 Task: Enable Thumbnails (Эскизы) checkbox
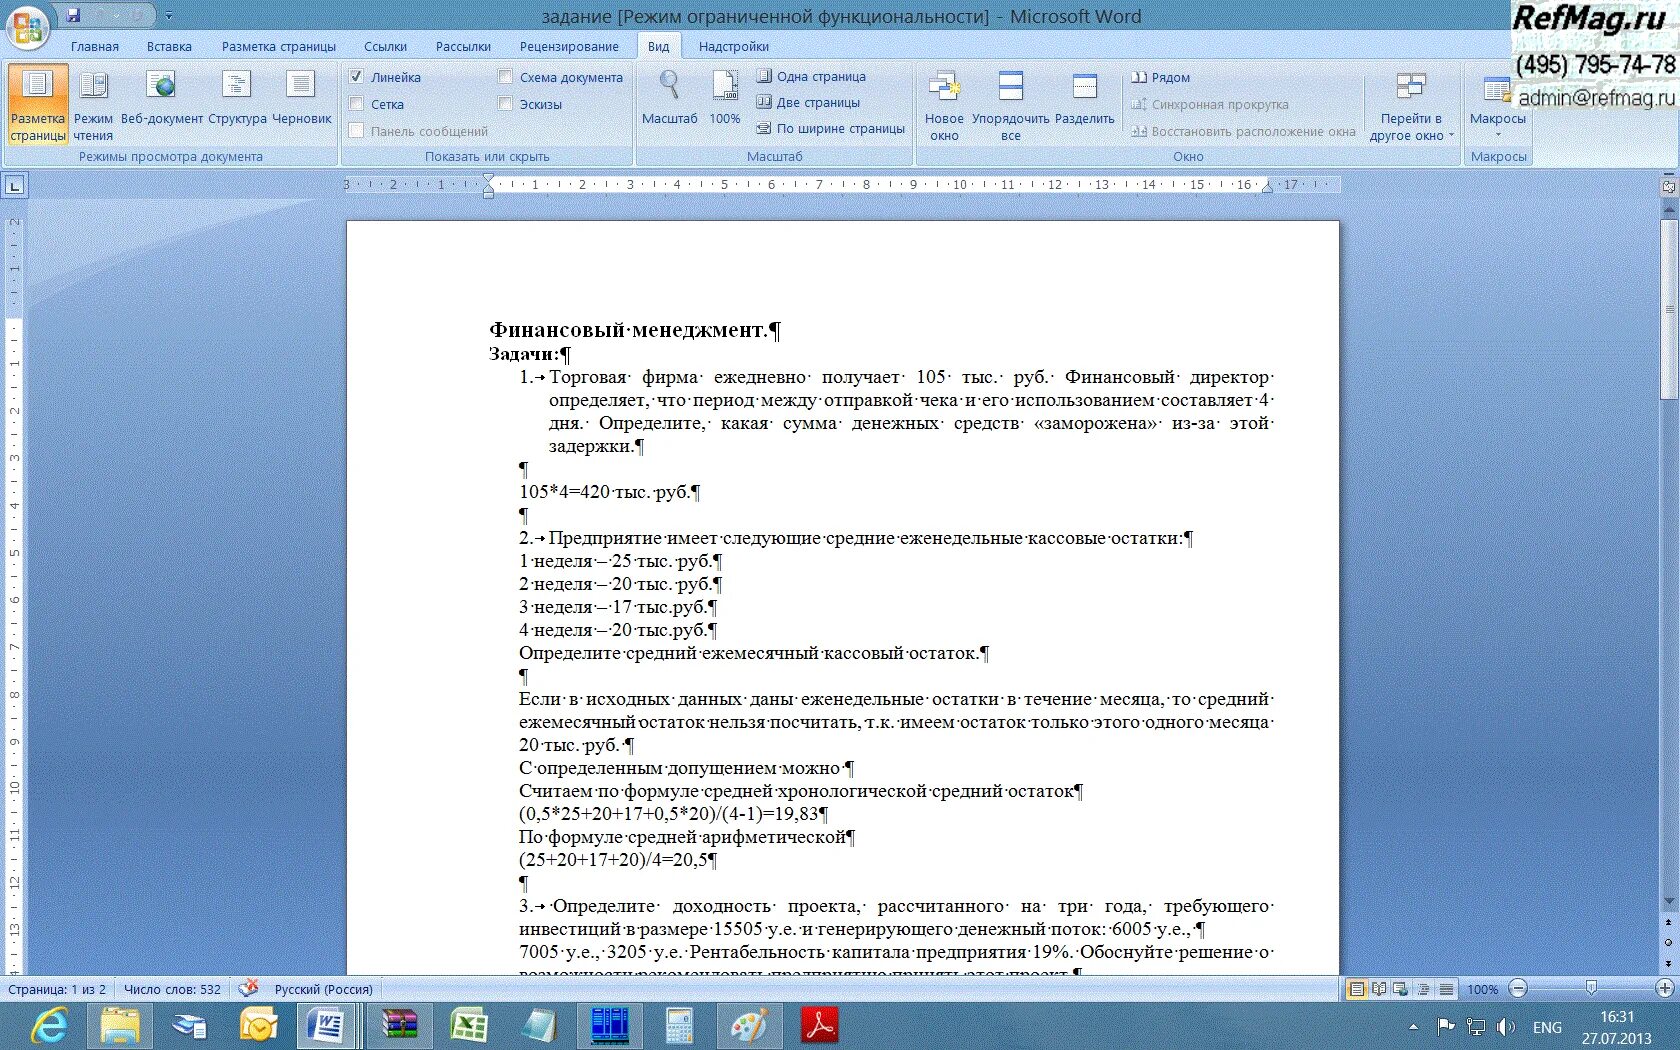point(505,104)
